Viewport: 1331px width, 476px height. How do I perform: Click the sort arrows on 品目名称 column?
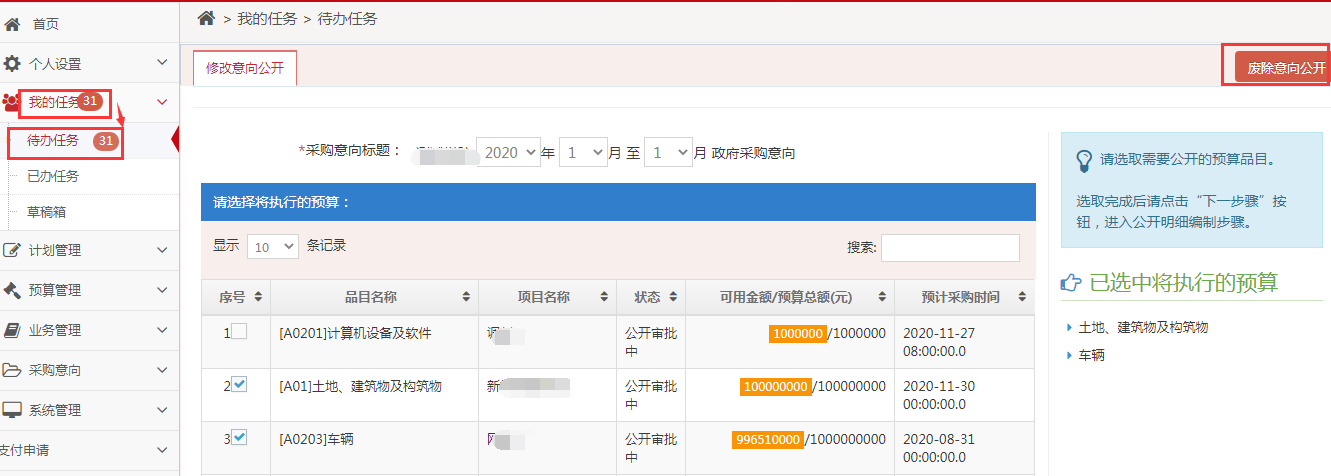tap(466, 297)
